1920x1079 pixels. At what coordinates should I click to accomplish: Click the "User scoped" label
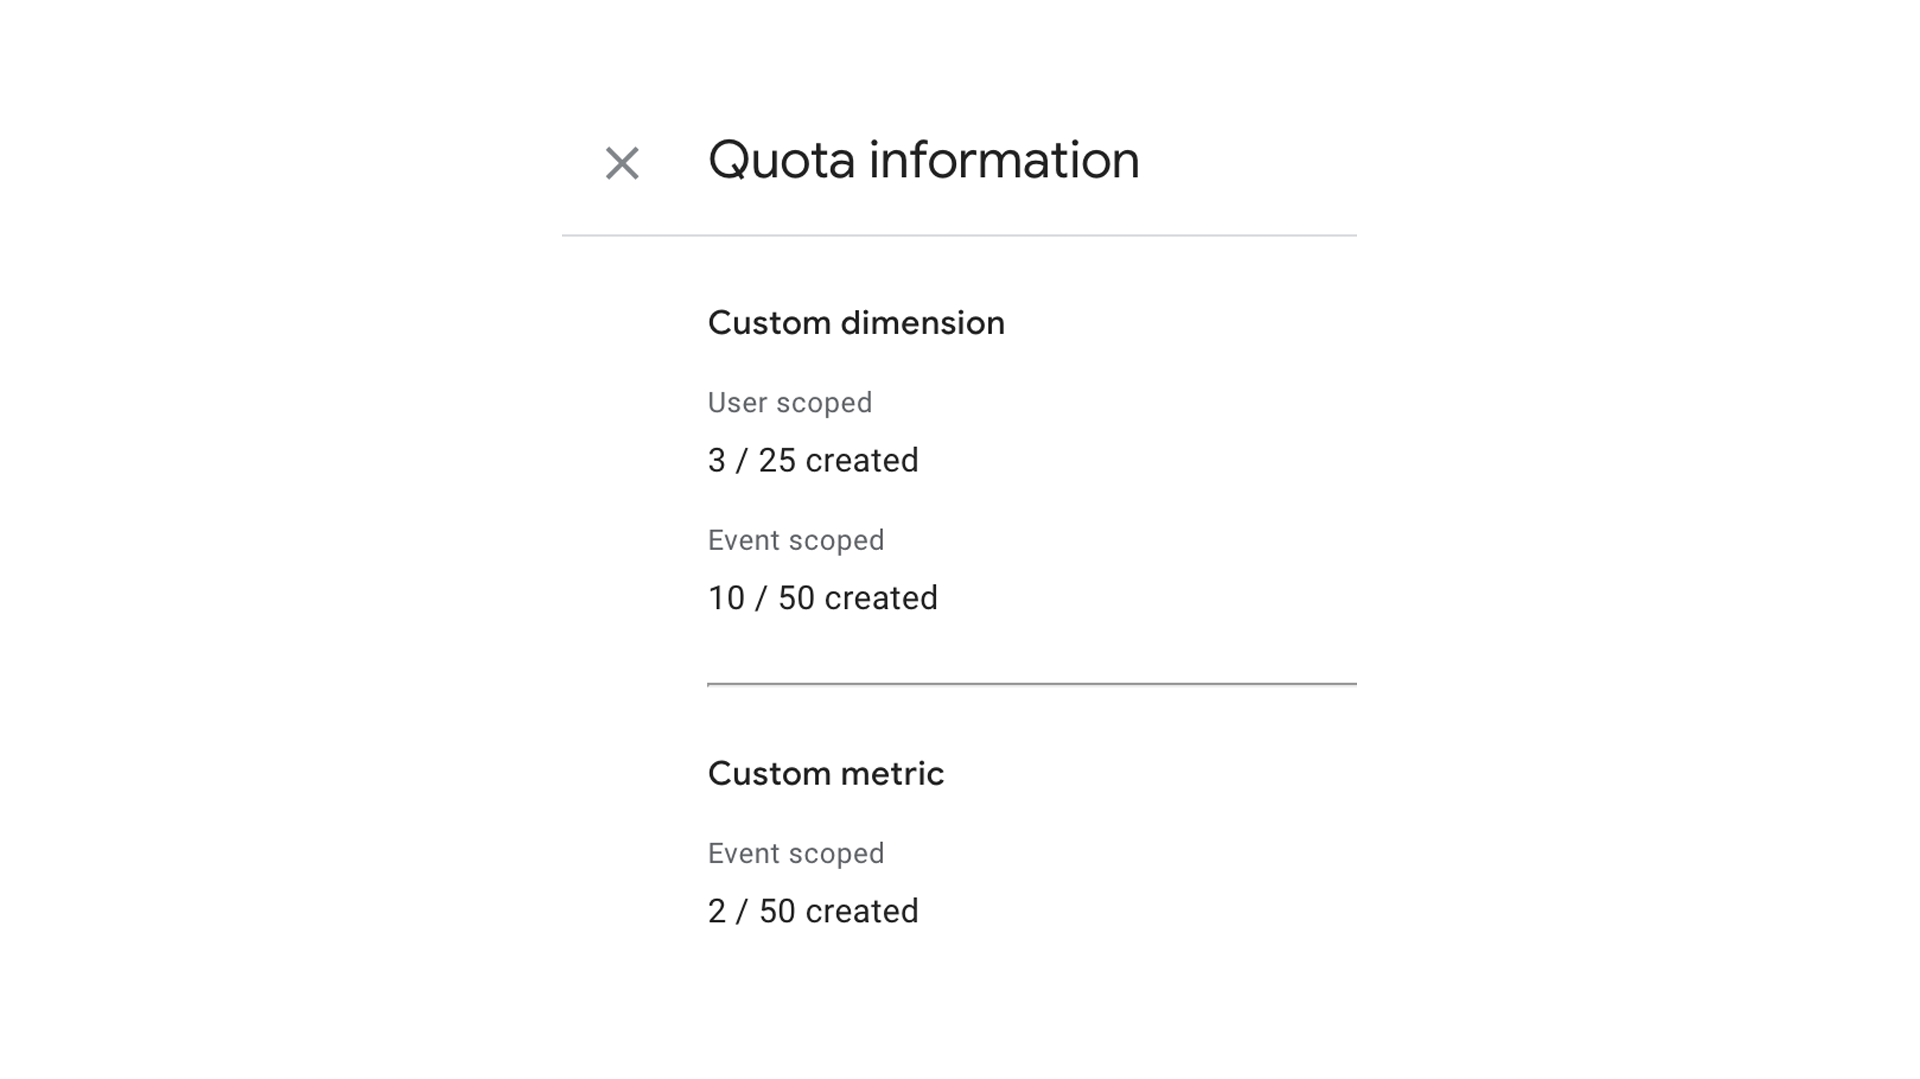click(790, 403)
